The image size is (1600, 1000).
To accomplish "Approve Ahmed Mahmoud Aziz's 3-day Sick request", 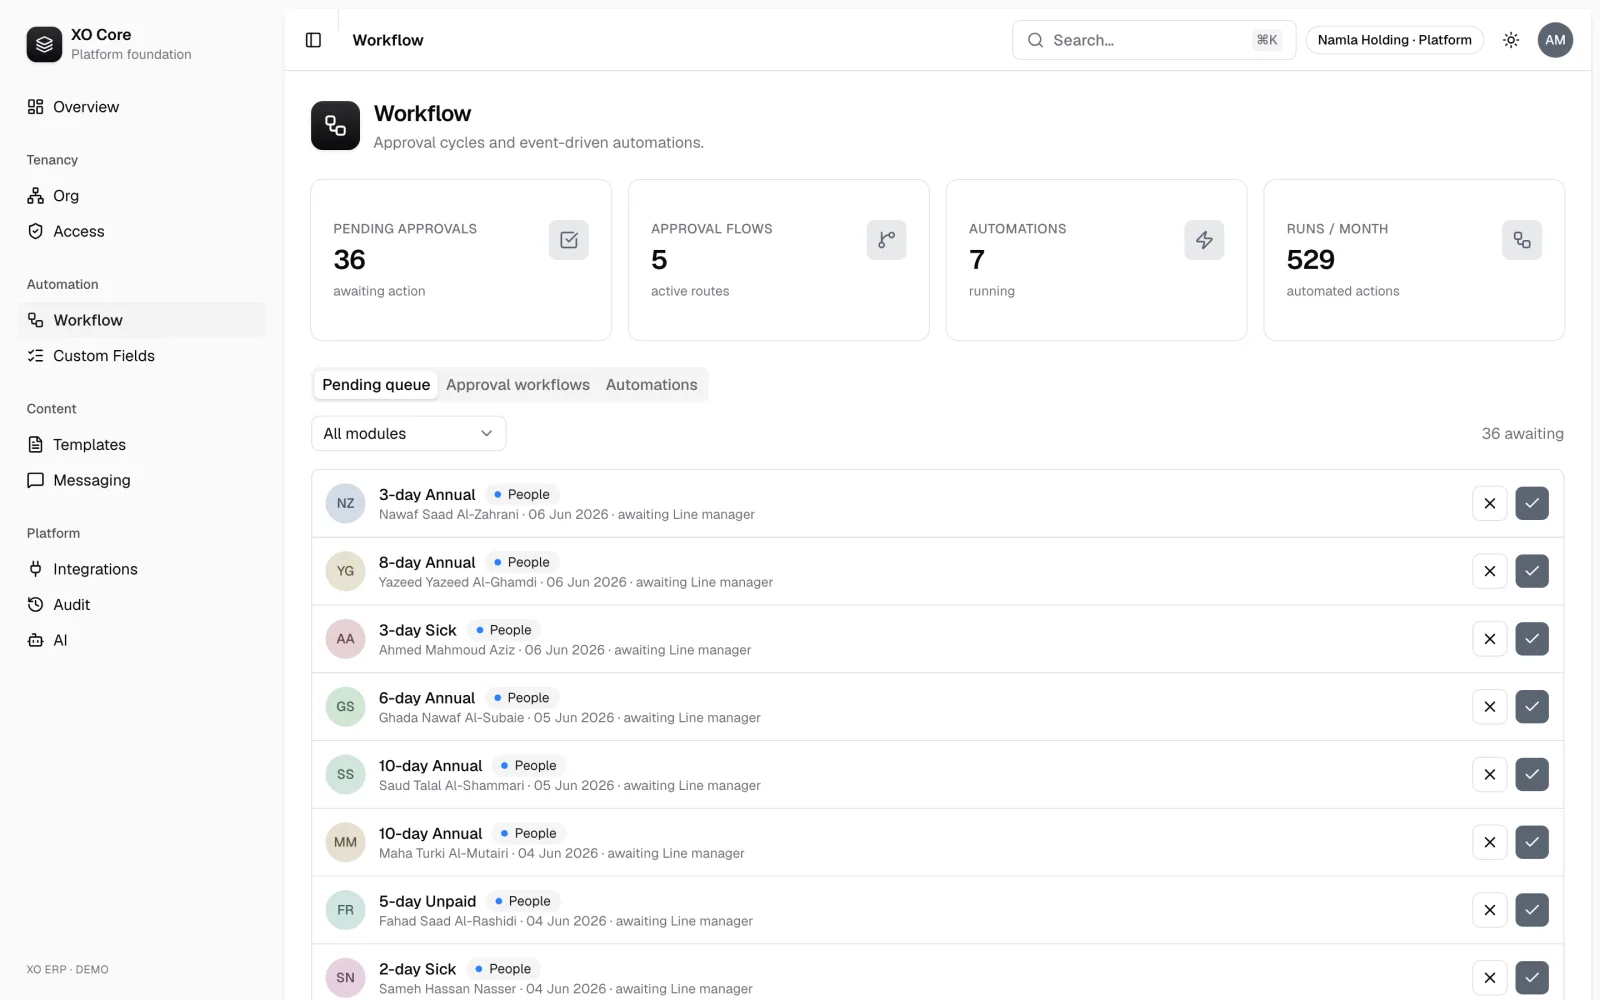I will 1532,639.
